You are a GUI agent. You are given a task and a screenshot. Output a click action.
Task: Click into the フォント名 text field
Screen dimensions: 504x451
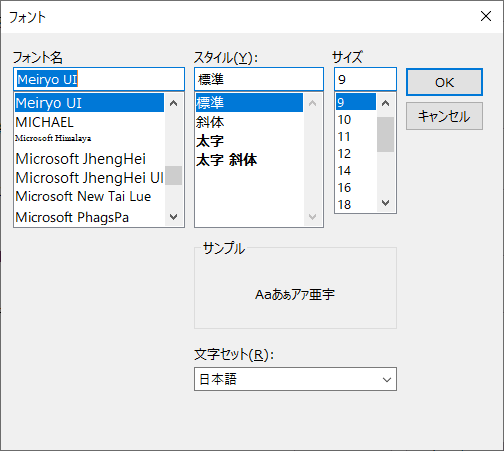[99, 79]
